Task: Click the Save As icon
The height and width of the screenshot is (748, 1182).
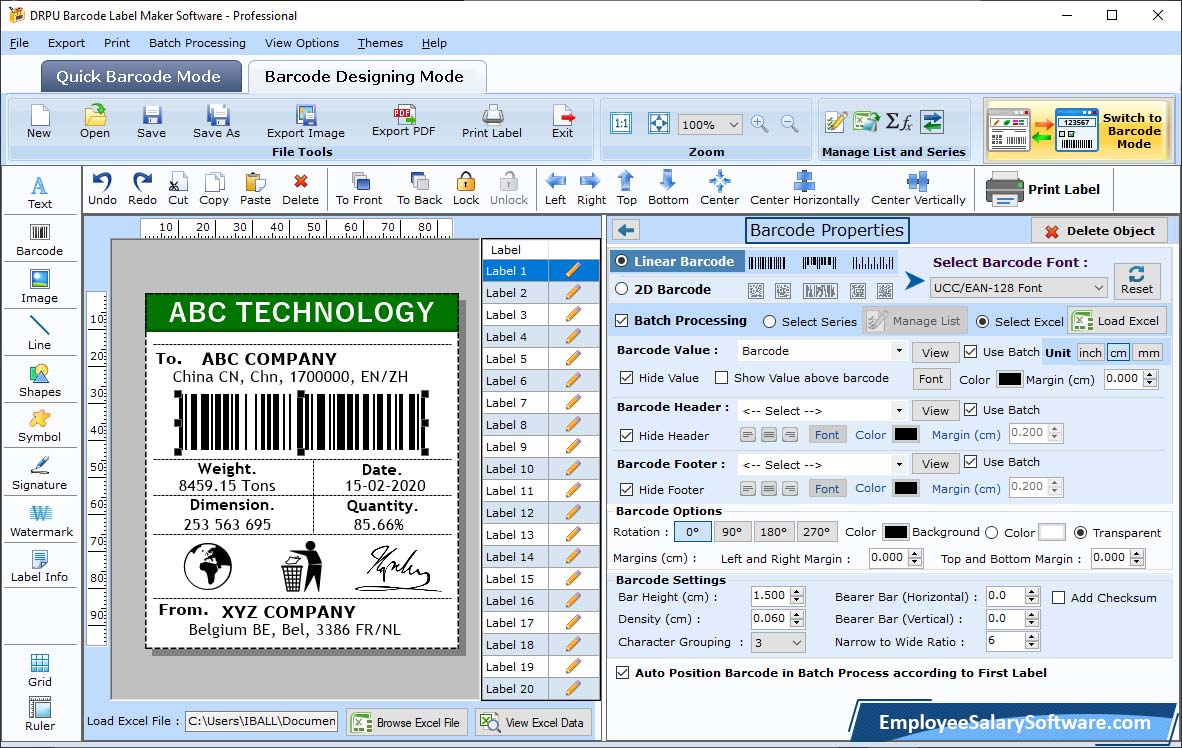Action: [216, 121]
